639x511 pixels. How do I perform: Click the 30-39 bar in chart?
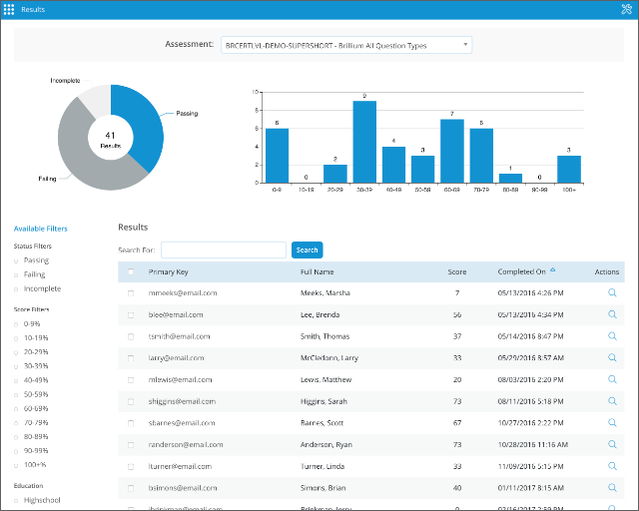tap(364, 142)
